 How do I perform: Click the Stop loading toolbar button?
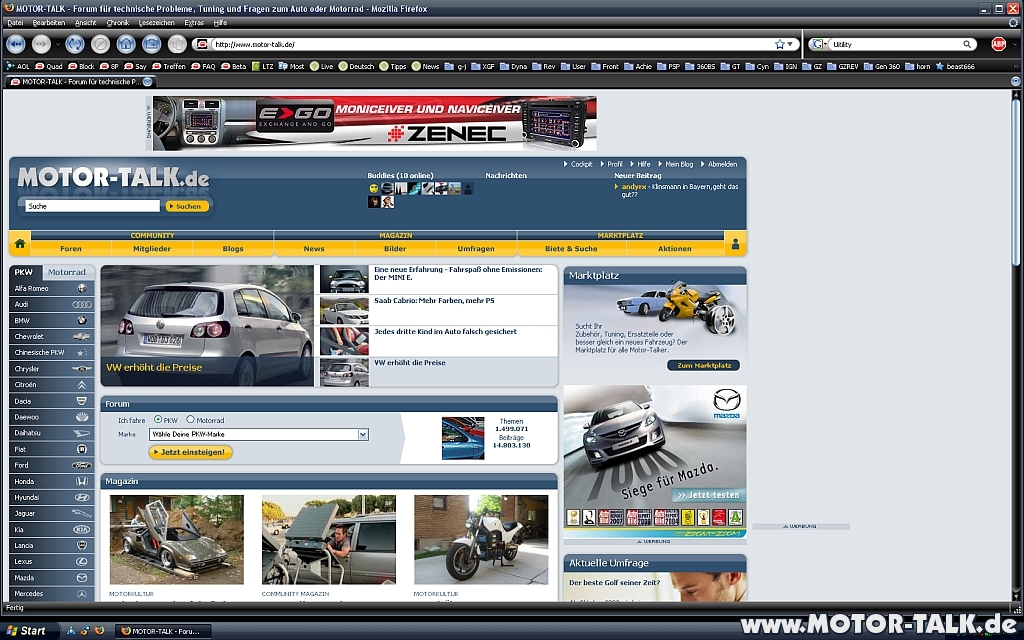[x=101, y=44]
